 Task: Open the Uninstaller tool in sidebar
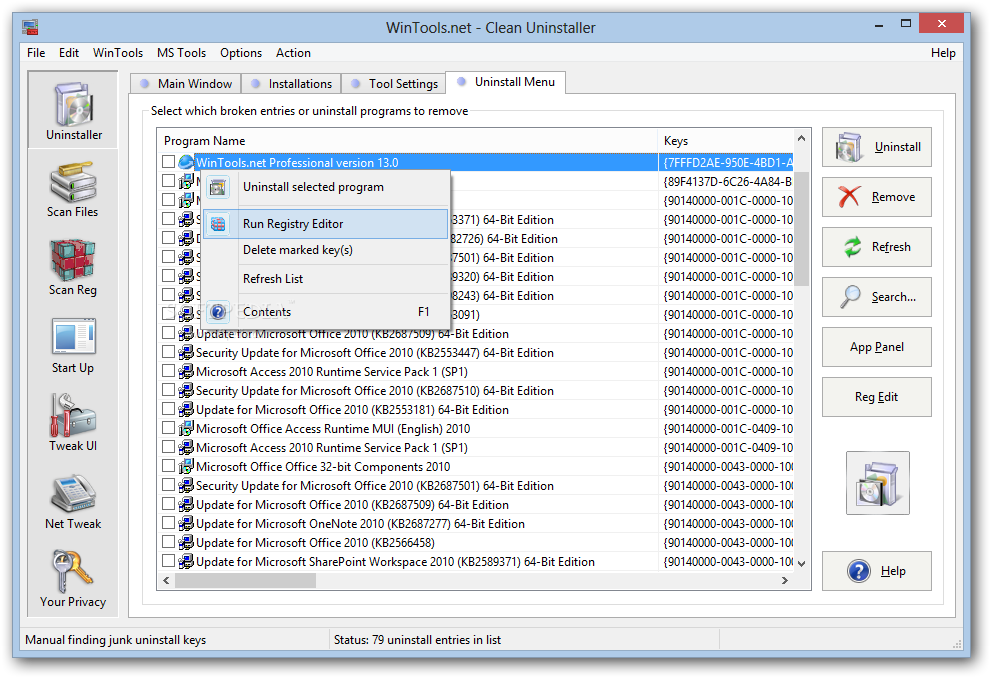coord(73,111)
